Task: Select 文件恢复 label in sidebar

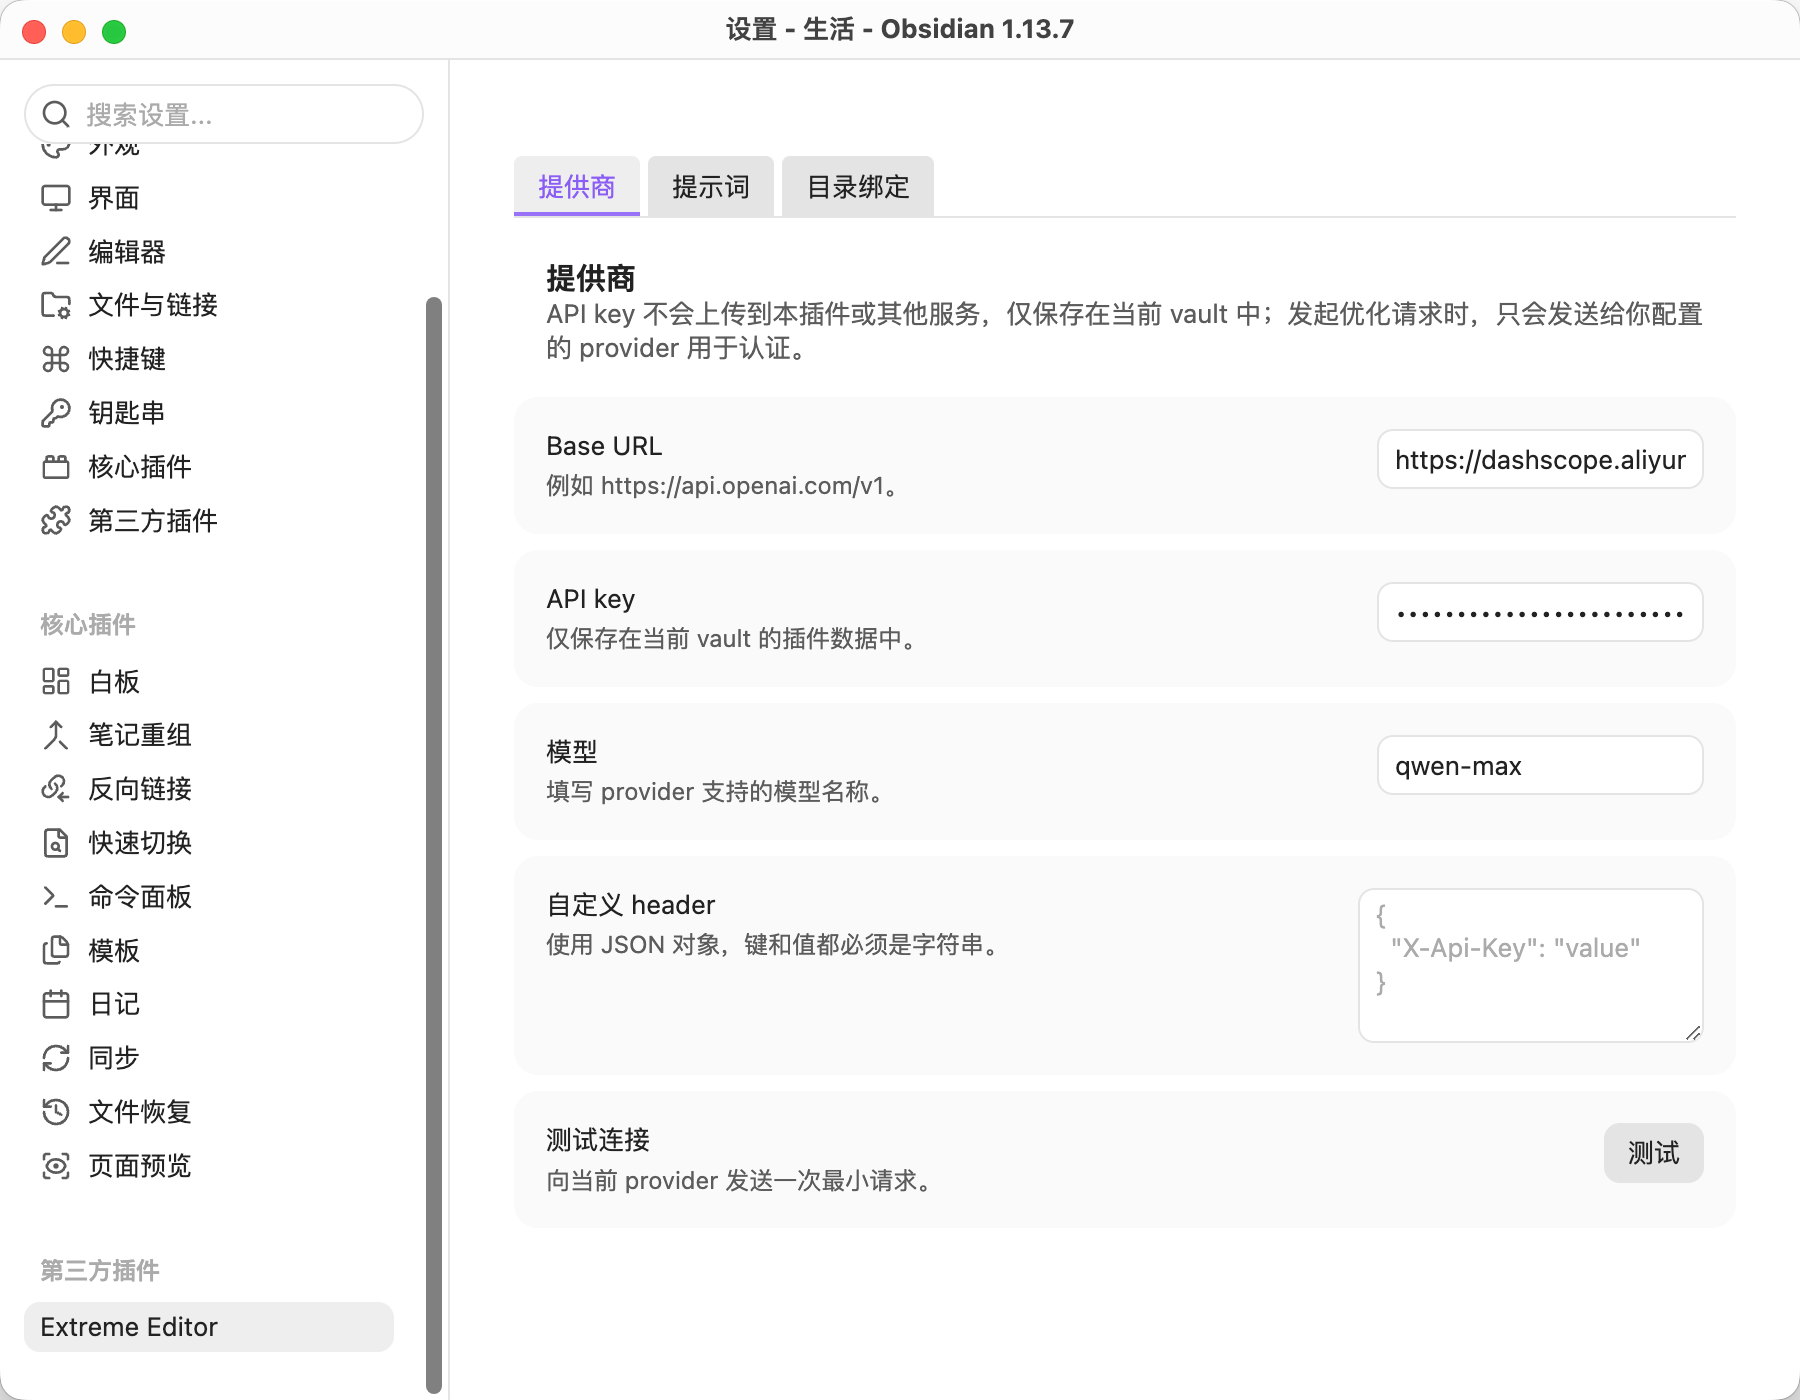Action: 140,1112
